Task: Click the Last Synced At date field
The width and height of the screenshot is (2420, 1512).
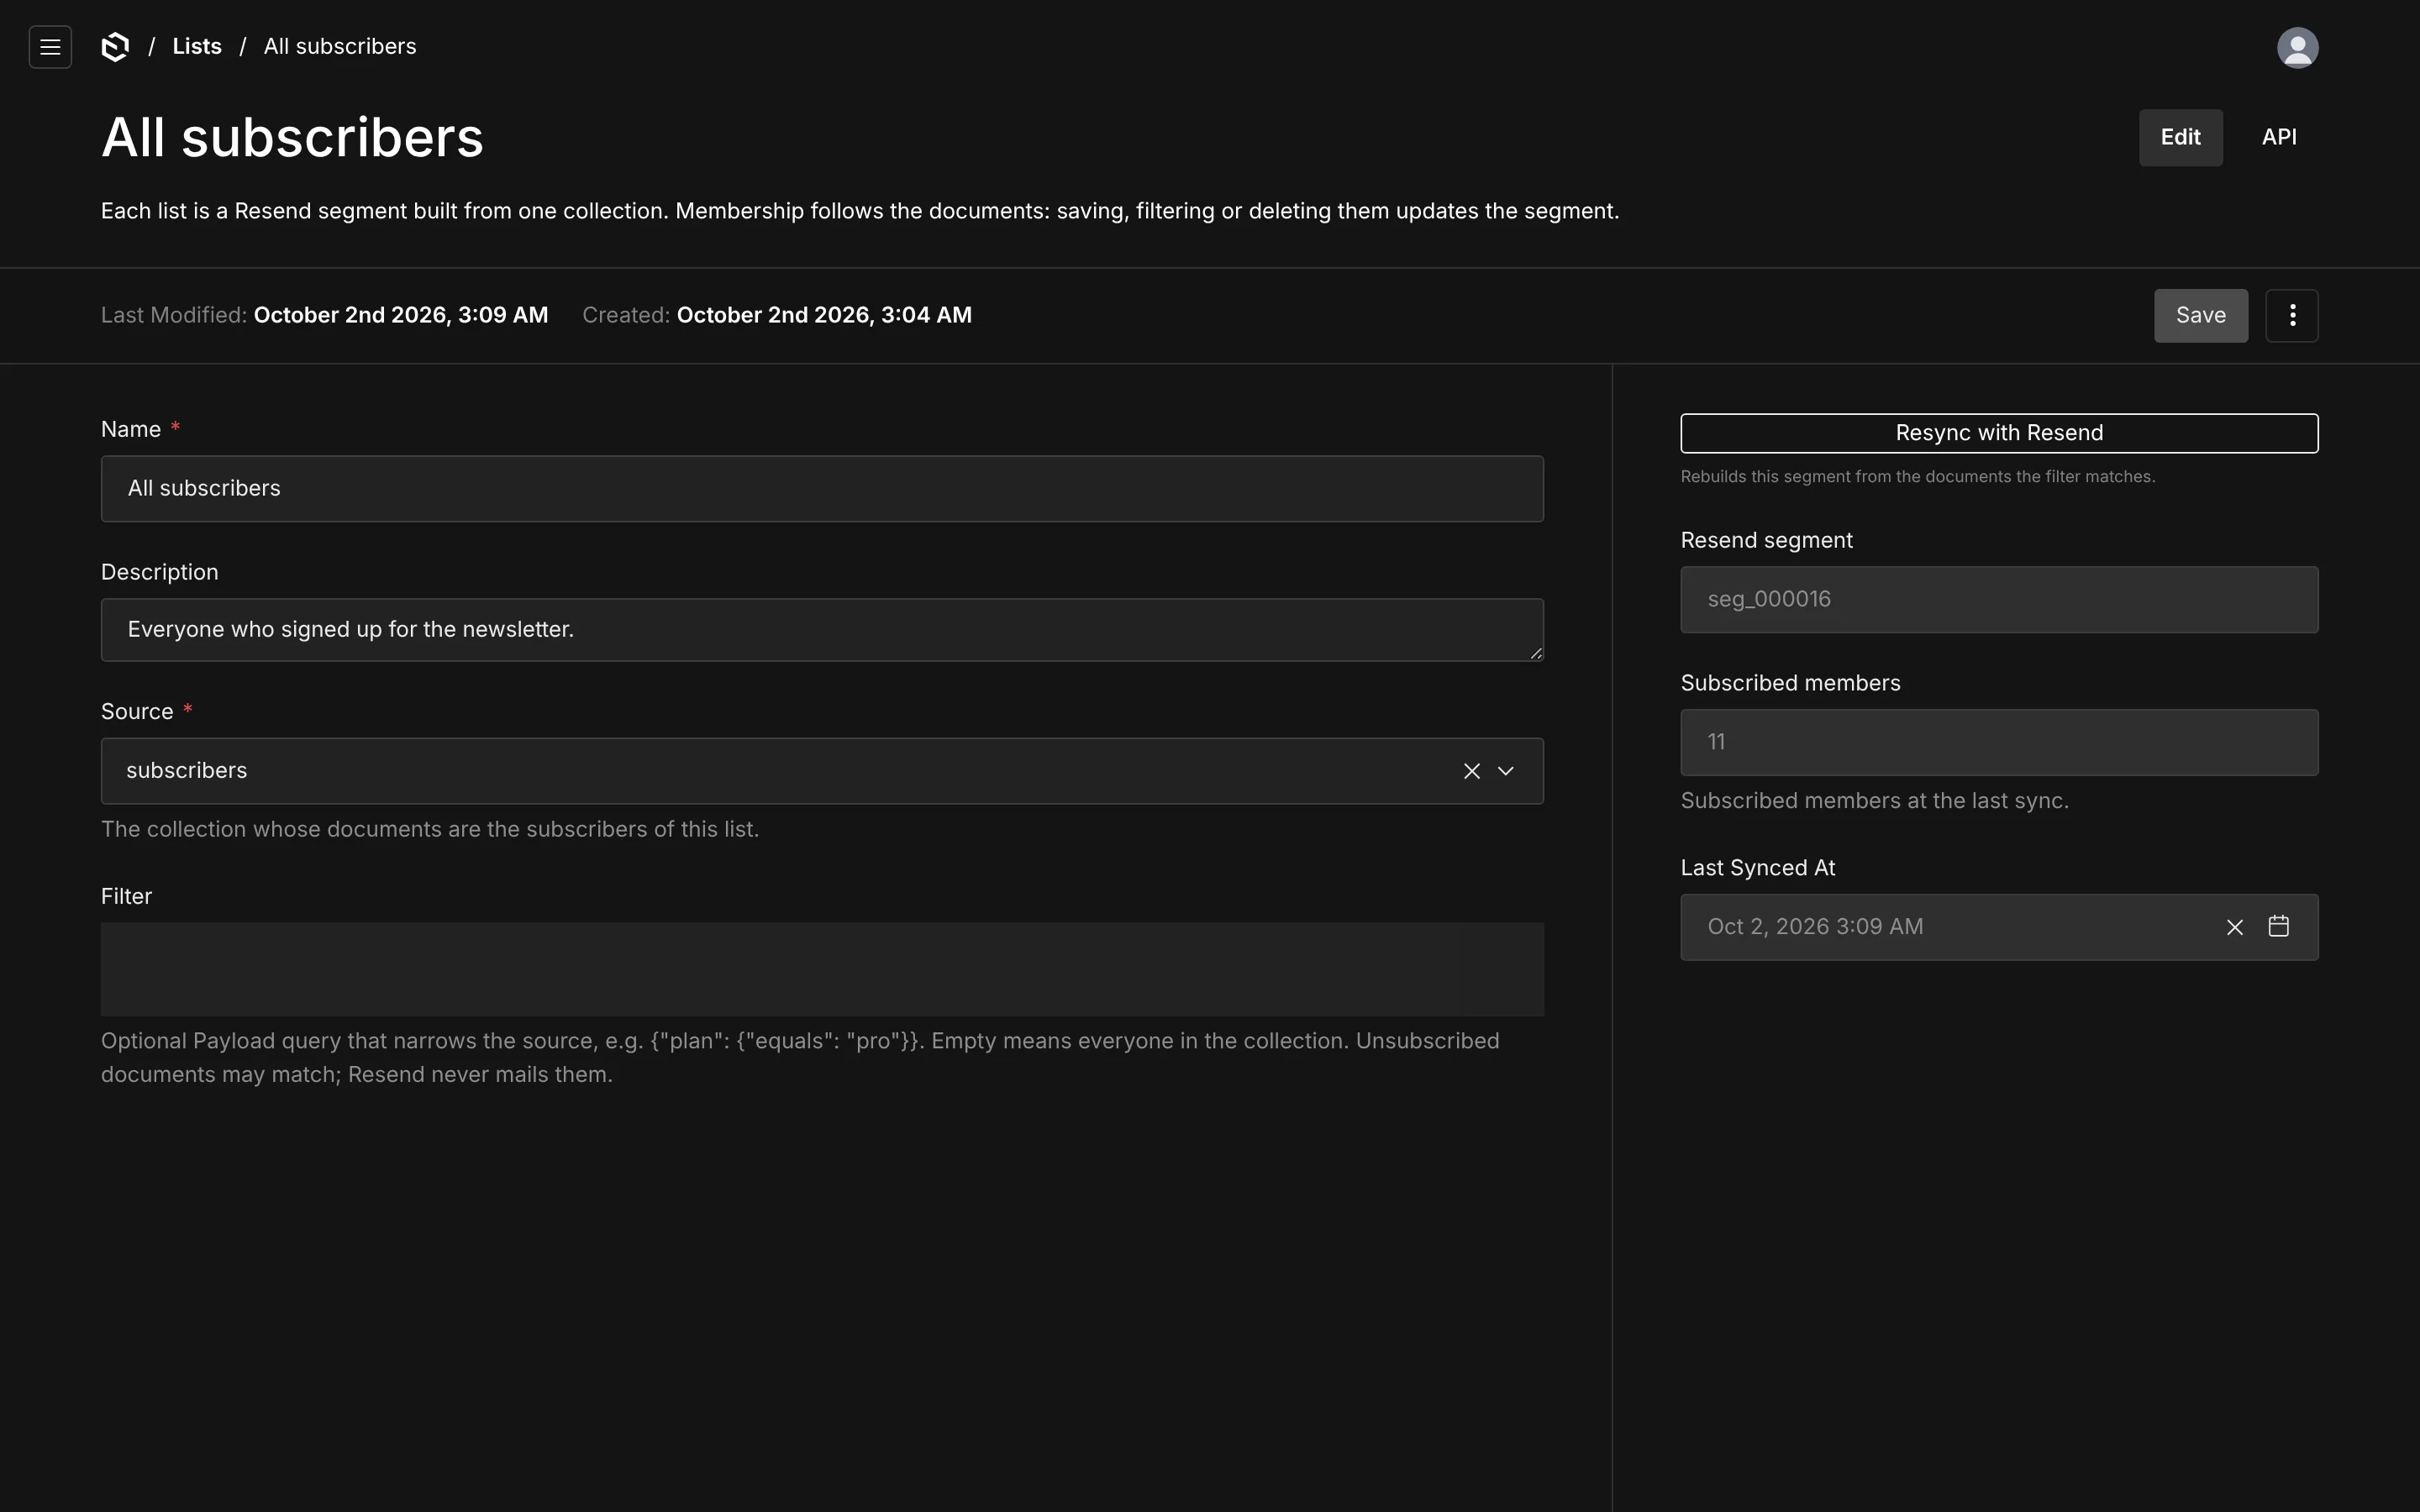Action: pyautogui.click(x=1998, y=927)
